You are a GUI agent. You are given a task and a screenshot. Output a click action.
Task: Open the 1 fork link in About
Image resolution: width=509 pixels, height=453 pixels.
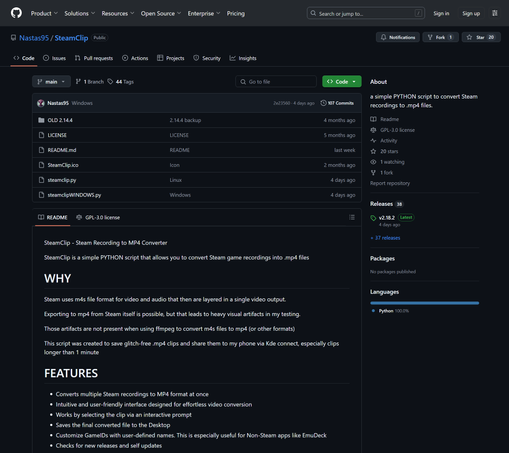pos(382,173)
